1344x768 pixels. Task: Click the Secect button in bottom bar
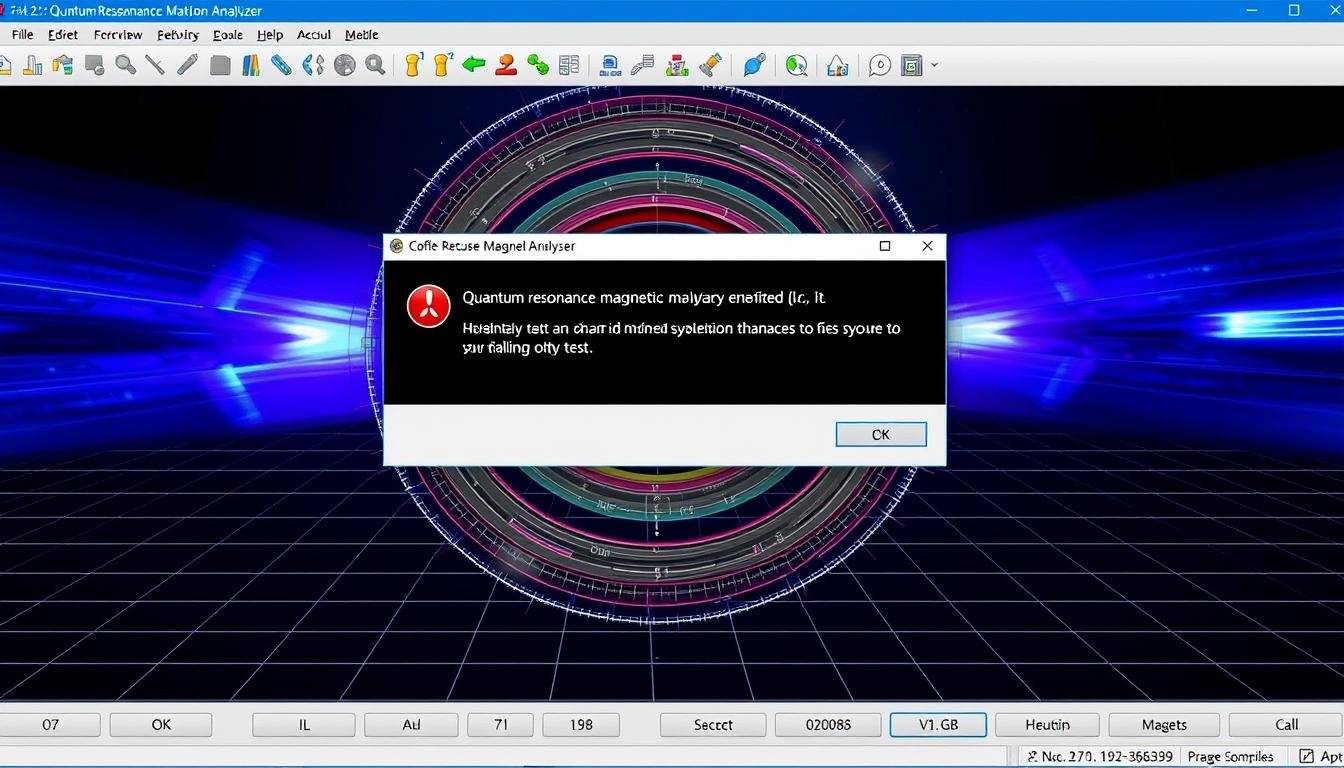[x=713, y=725]
